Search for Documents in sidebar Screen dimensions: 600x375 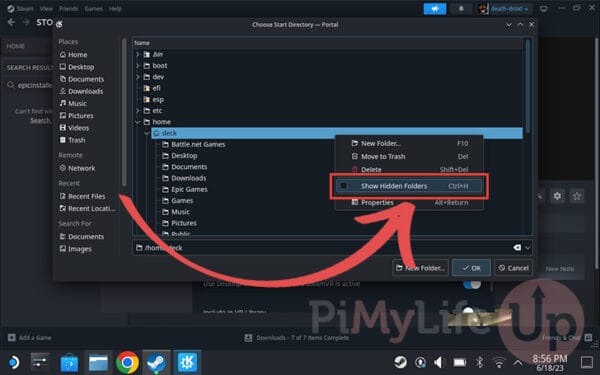click(82, 237)
